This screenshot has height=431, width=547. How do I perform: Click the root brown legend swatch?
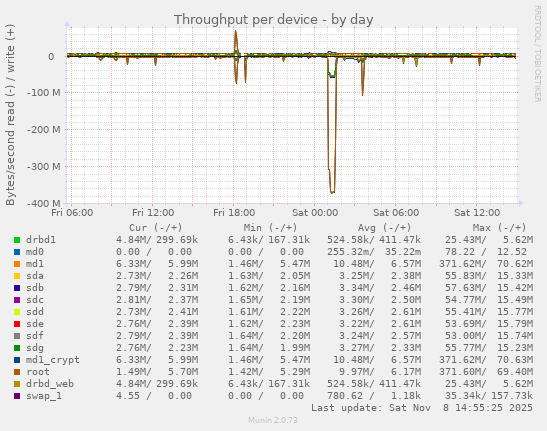pyautogui.click(x=17, y=372)
